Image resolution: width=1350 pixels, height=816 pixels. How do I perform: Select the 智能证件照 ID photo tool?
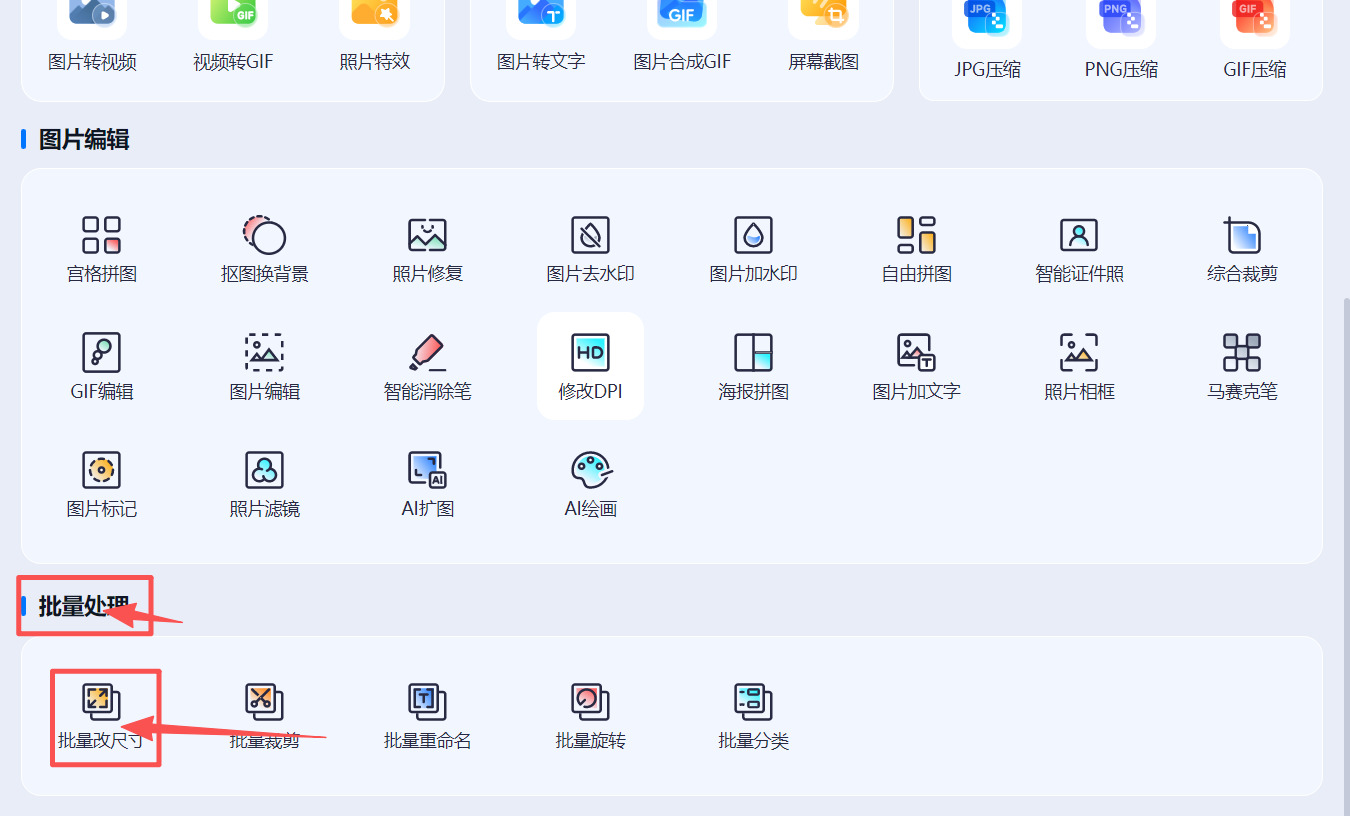1079,250
